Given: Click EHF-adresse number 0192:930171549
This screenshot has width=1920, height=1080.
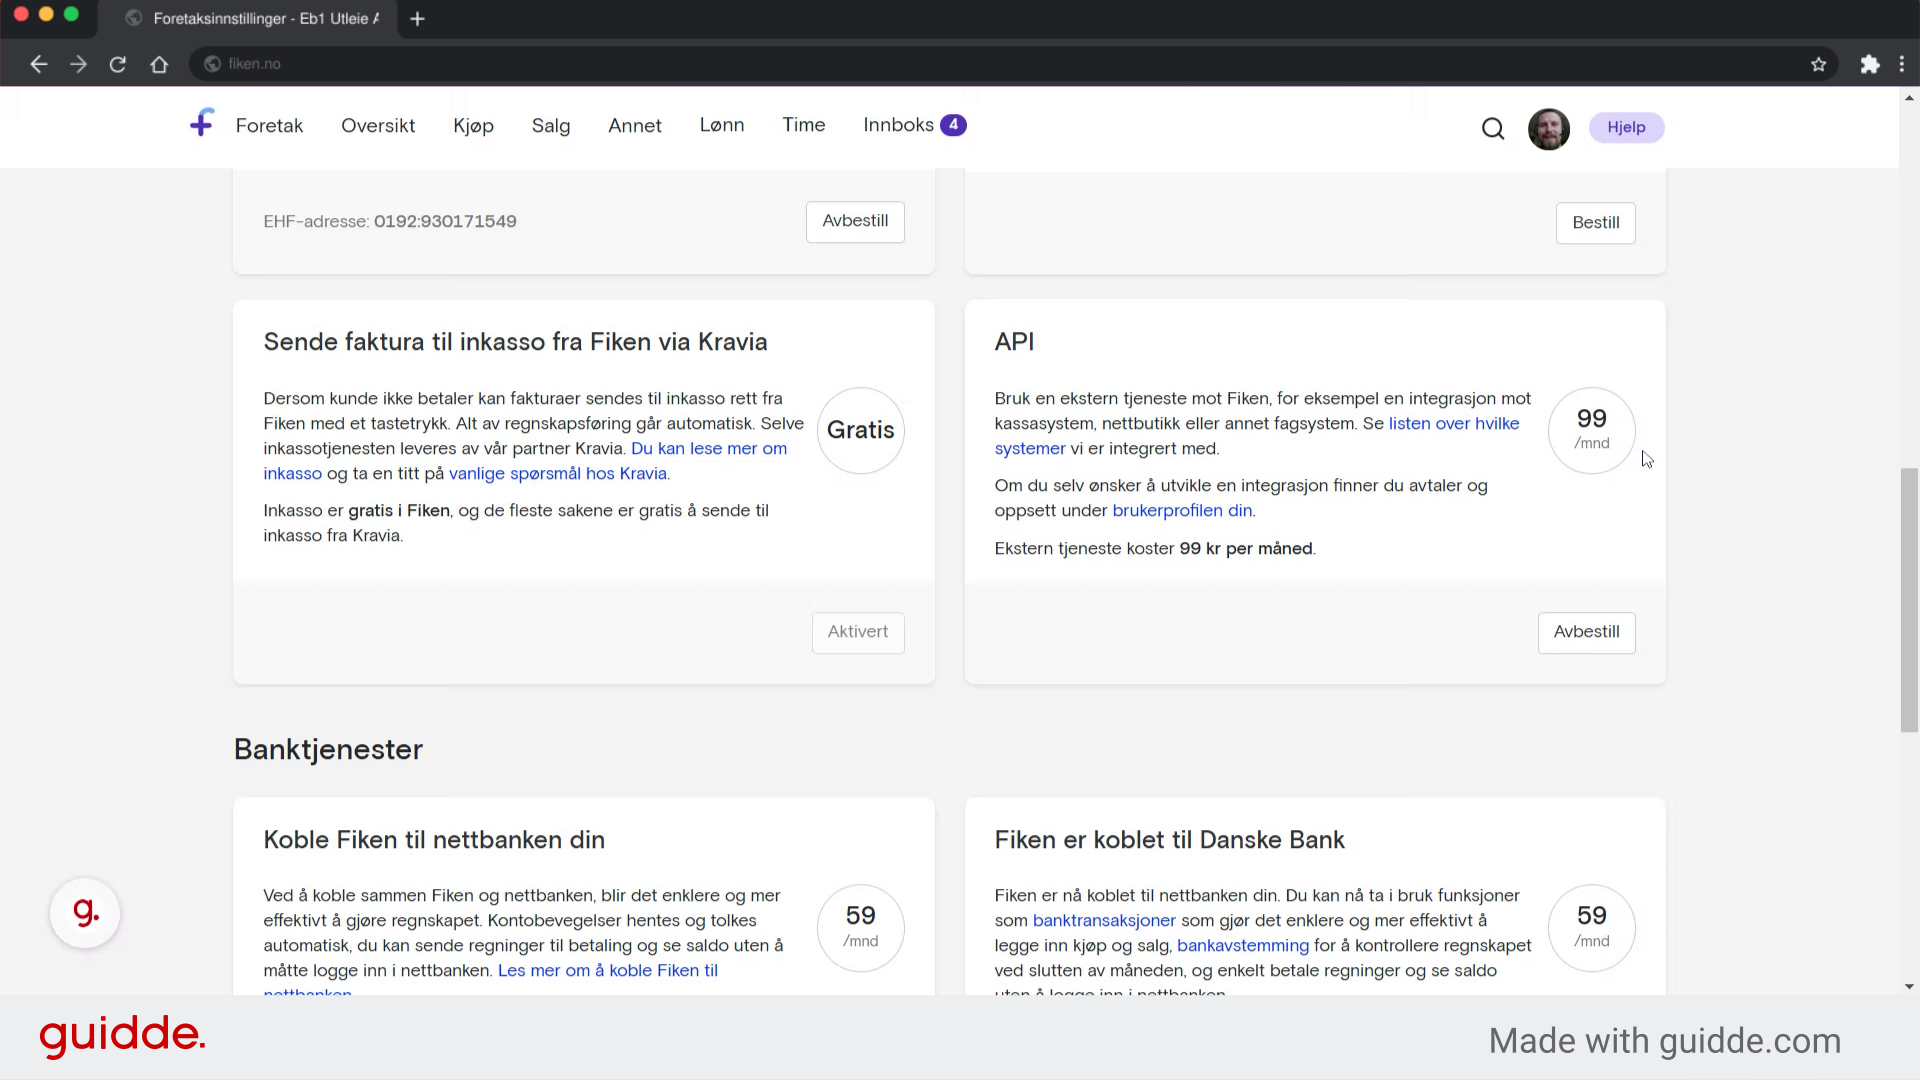Looking at the screenshot, I should [445, 222].
